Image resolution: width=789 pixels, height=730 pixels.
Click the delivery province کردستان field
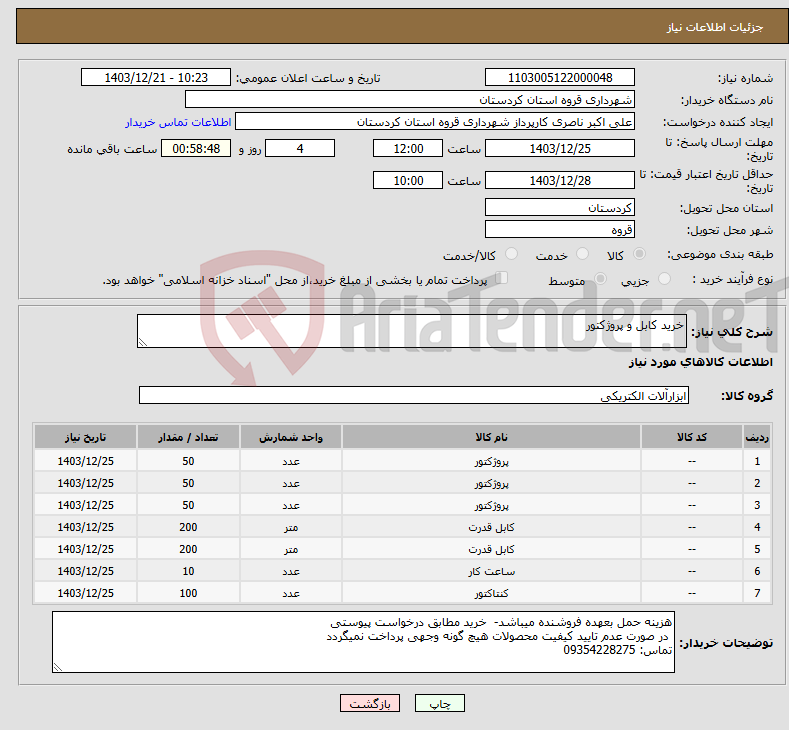[560, 207]
